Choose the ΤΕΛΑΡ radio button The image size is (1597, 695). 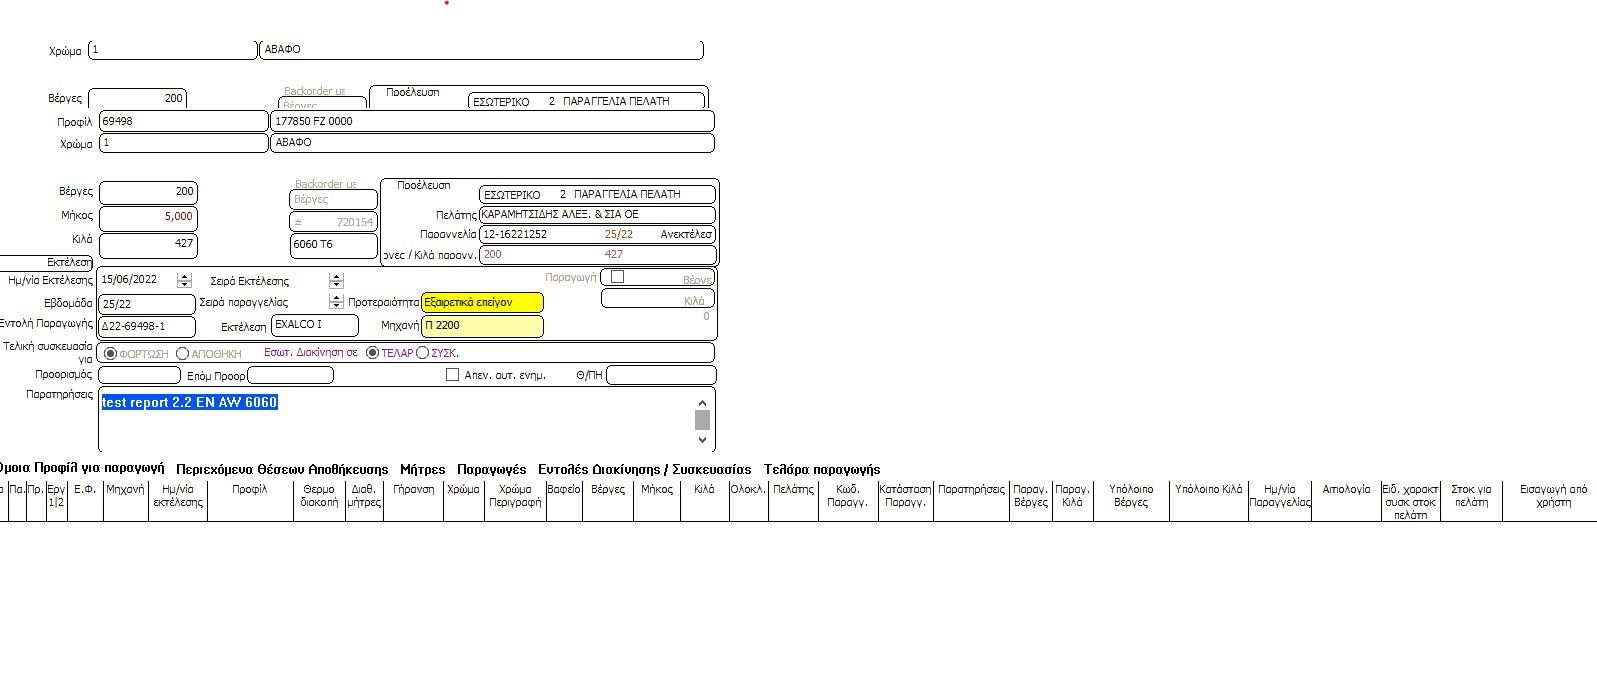tap(373, 353)
